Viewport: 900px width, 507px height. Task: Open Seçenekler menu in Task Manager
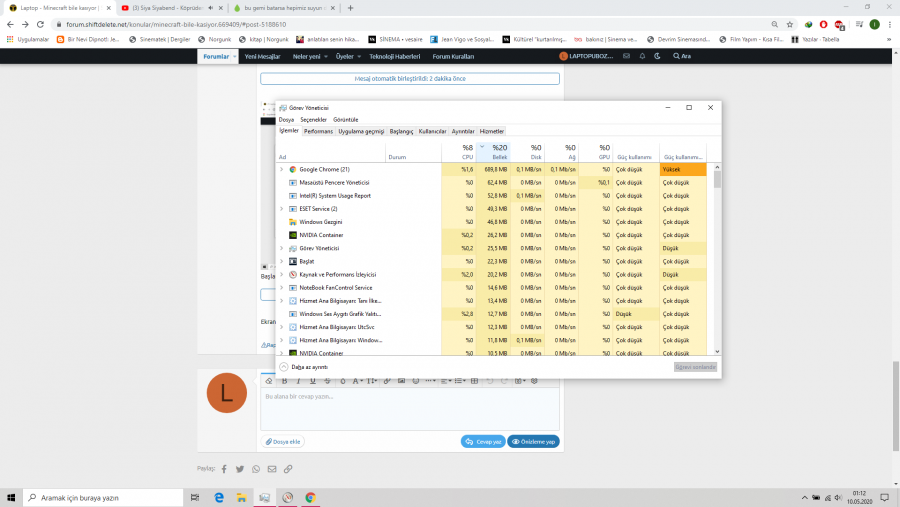click(313, 119)
